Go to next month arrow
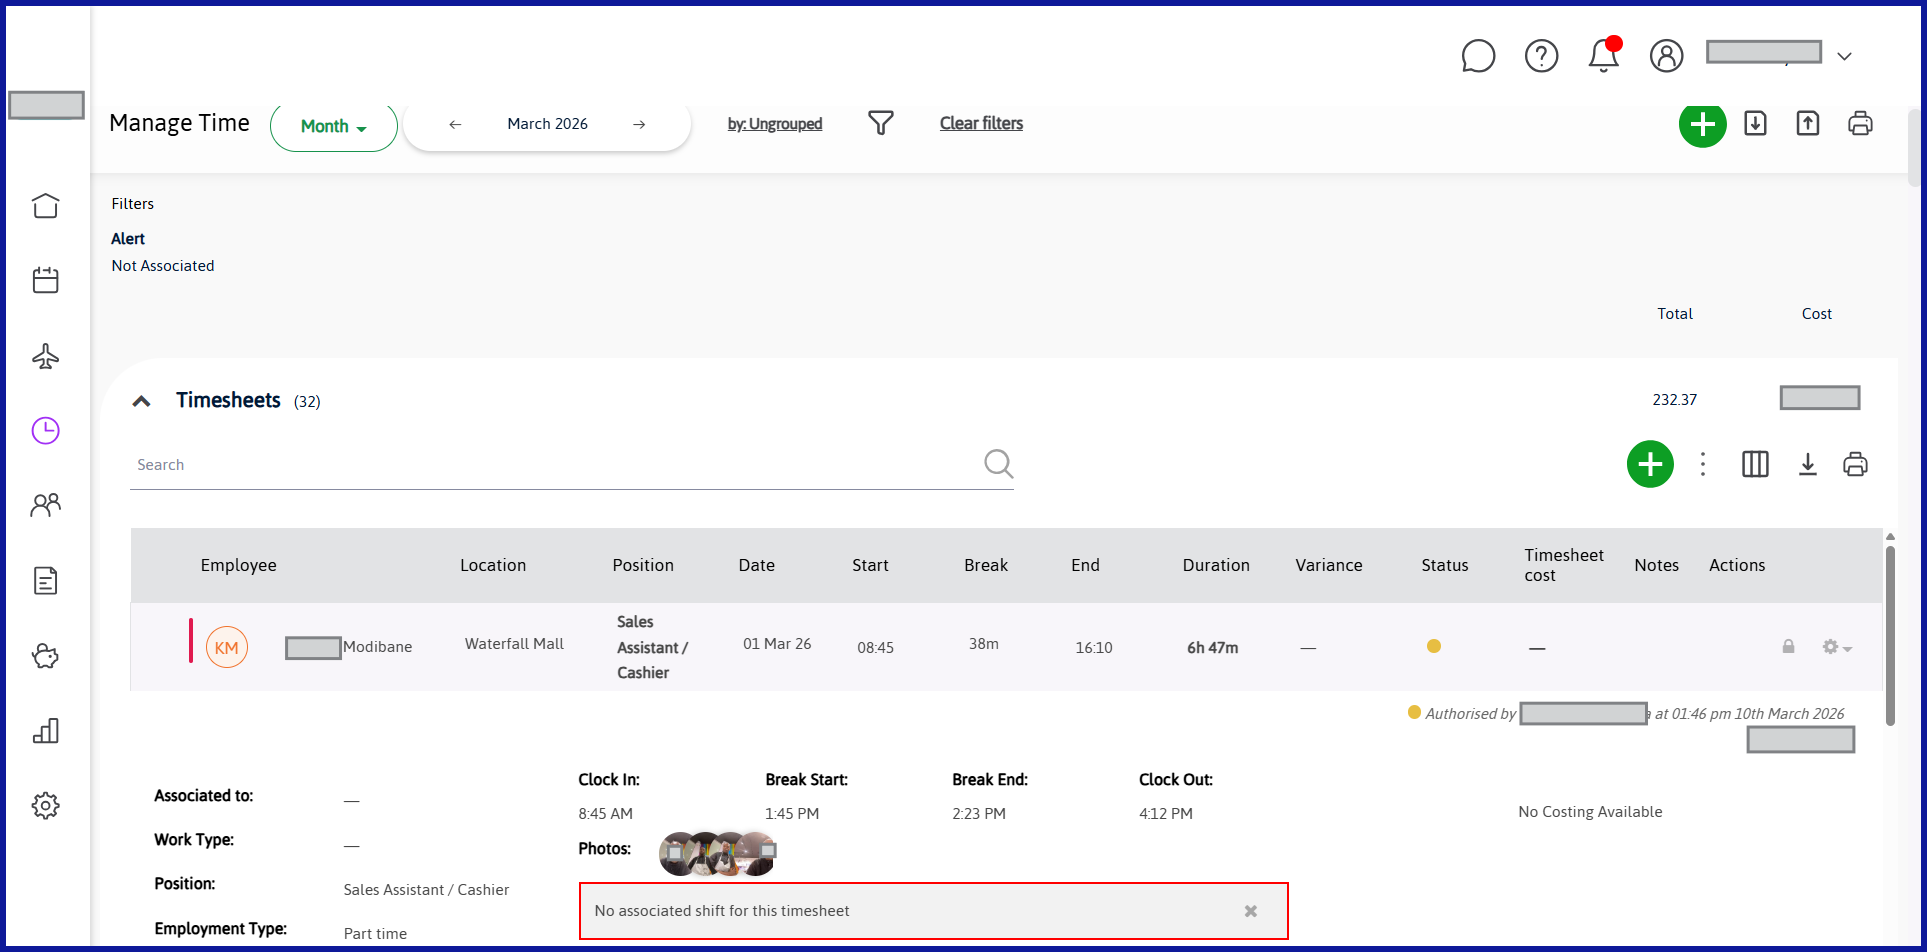This screenshot has width=1927, height=952. (639, 124)
